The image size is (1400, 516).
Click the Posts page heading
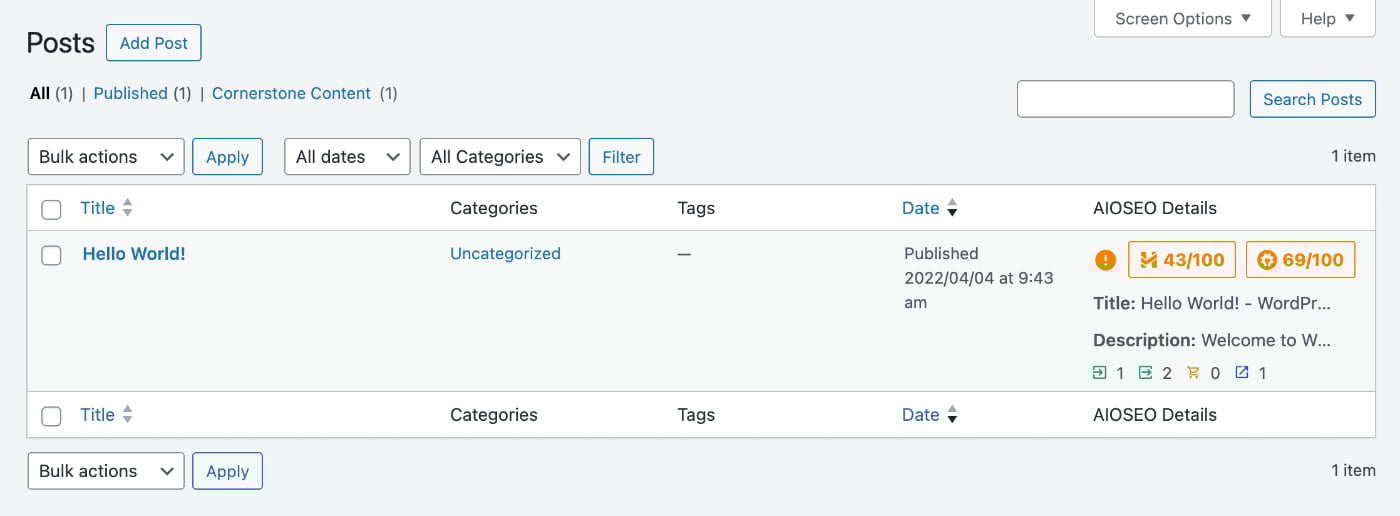[60, 43]
